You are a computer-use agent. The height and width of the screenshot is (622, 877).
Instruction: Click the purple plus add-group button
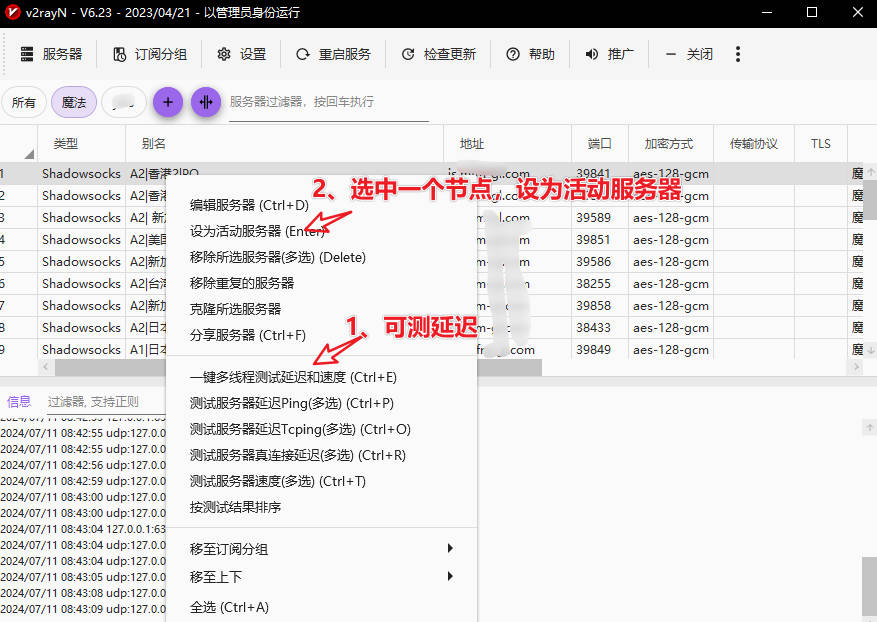pyautogui.click(x=168, y=102)
